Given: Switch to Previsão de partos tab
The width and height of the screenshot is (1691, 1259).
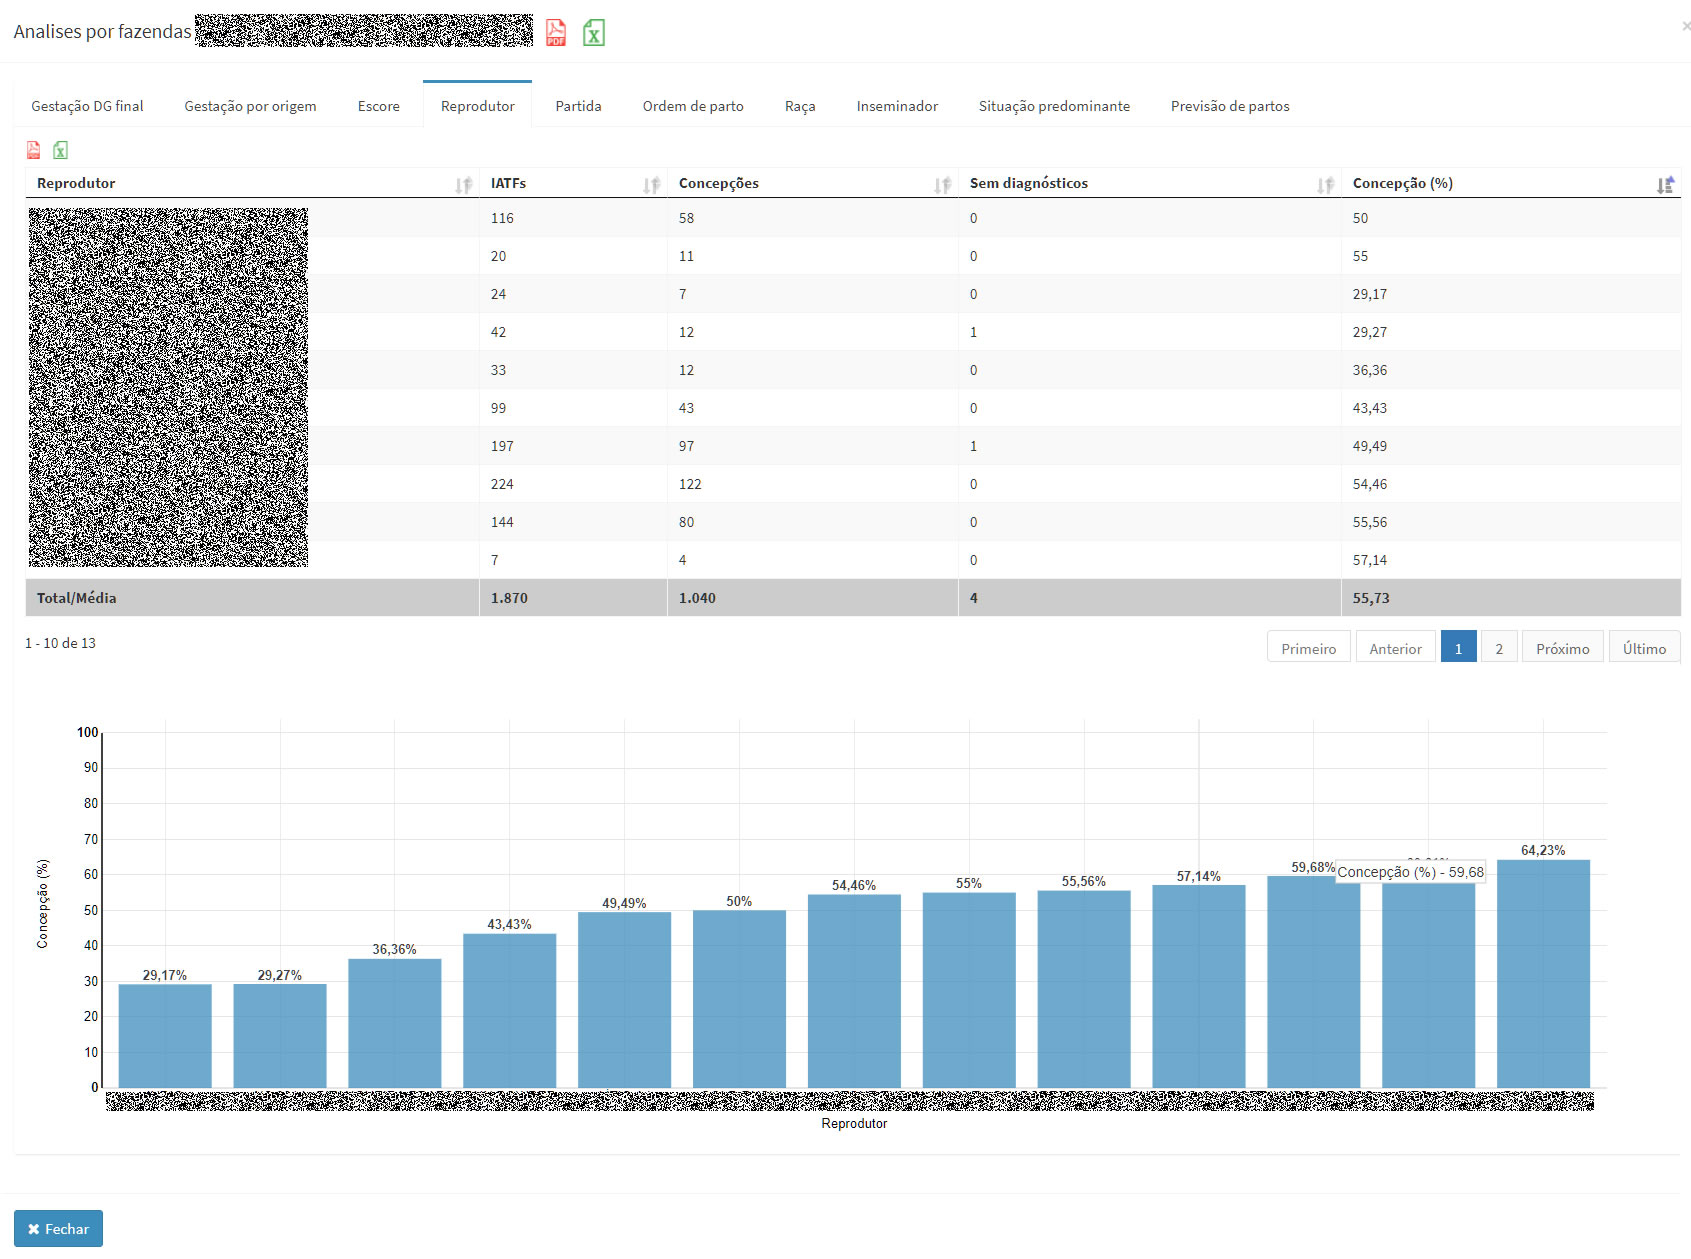Looking at the screenshot, I should (1230, 106).
